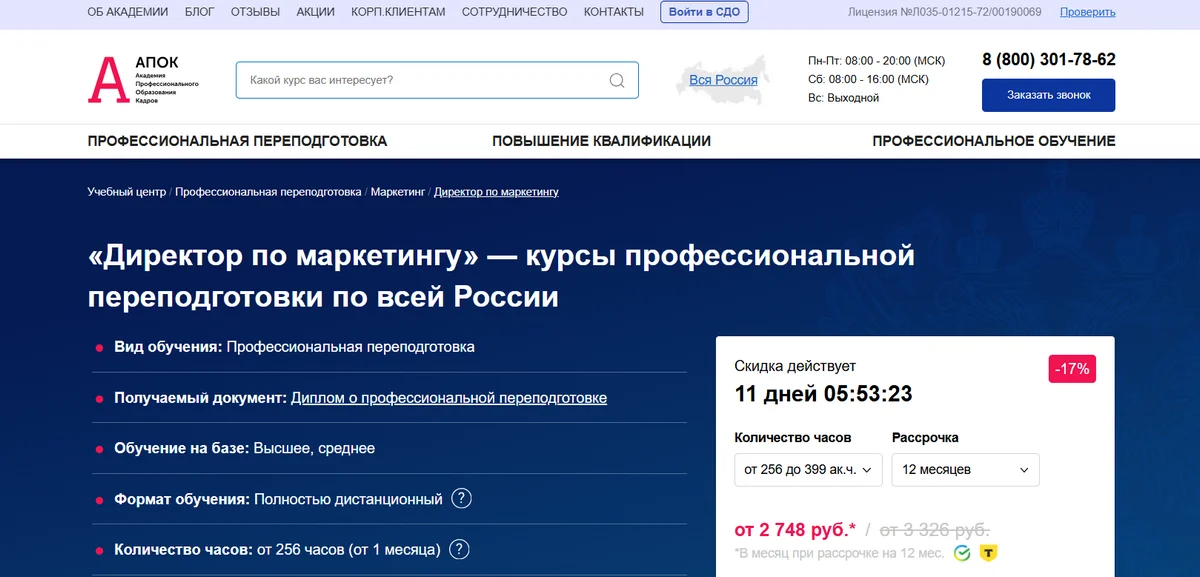Click the Проверить license link

click(x=1088, y=12)
